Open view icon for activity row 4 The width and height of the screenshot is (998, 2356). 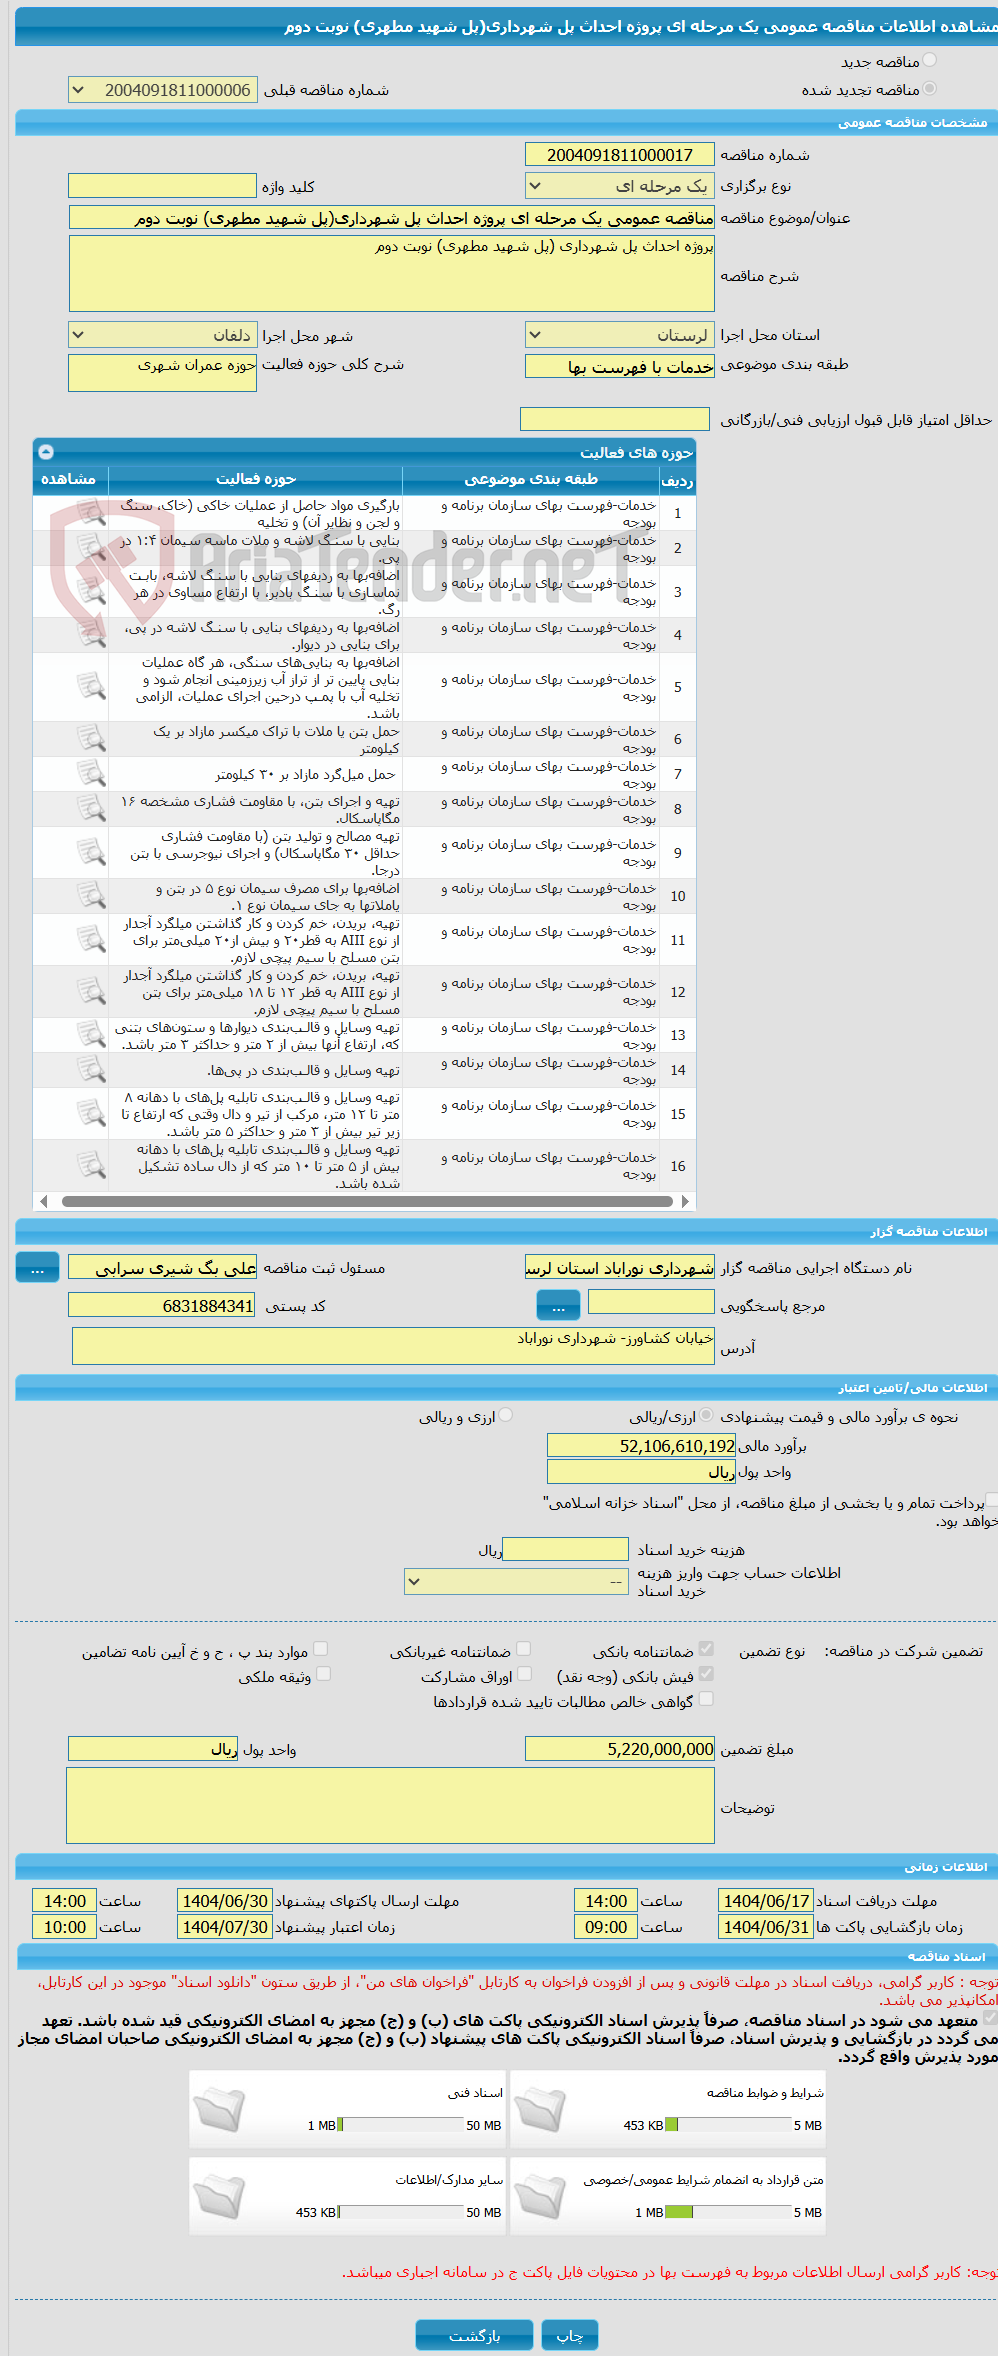[91, 635]
